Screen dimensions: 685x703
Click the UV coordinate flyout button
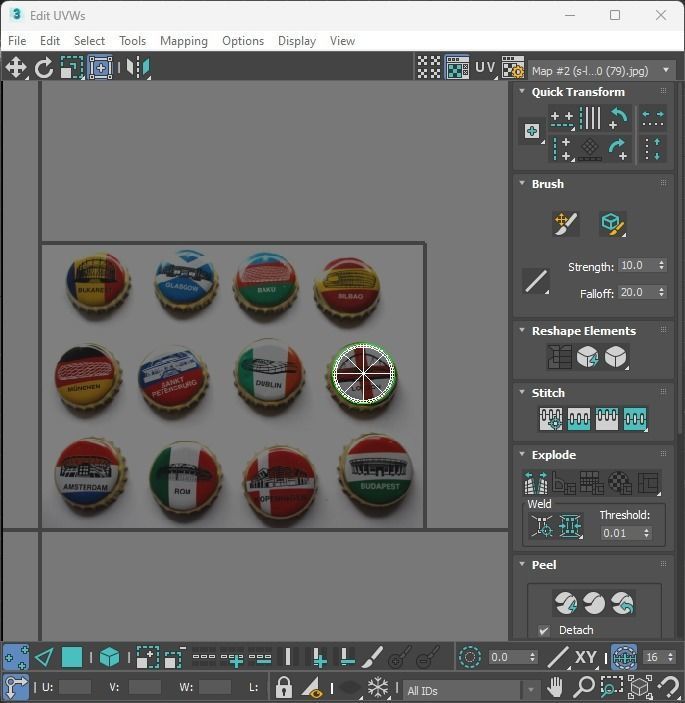coord(485,68)
